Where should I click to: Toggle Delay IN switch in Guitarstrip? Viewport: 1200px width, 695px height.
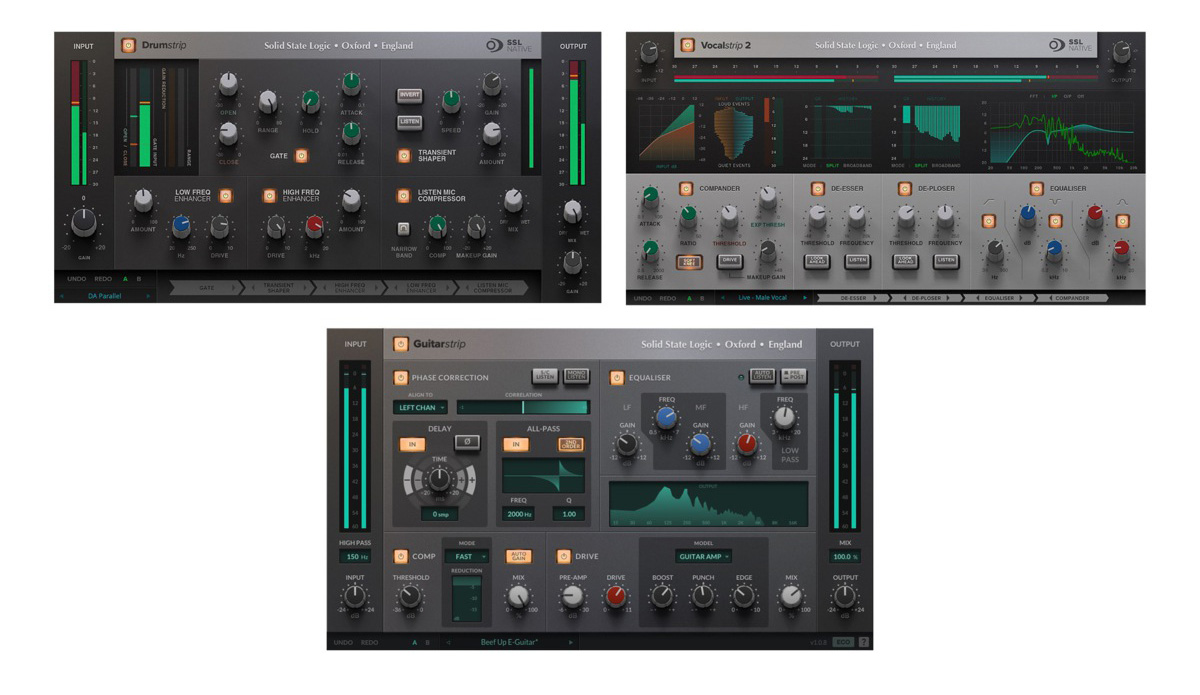411,444
